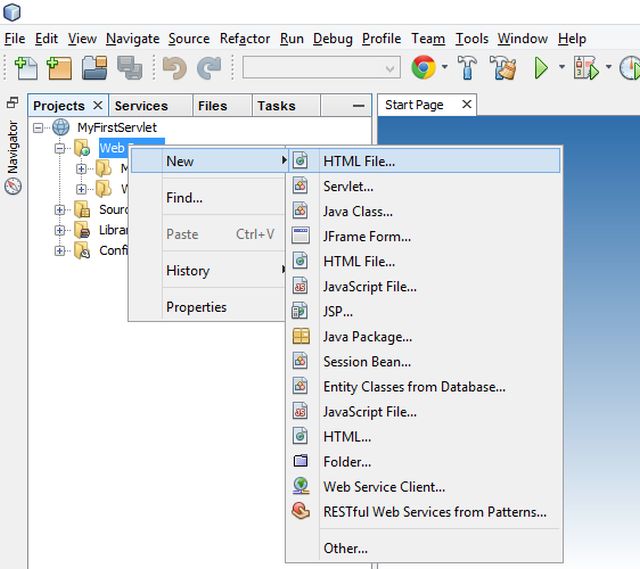
Task: Click the Java Package icon in submenu
Action: (x=301, y=336)
